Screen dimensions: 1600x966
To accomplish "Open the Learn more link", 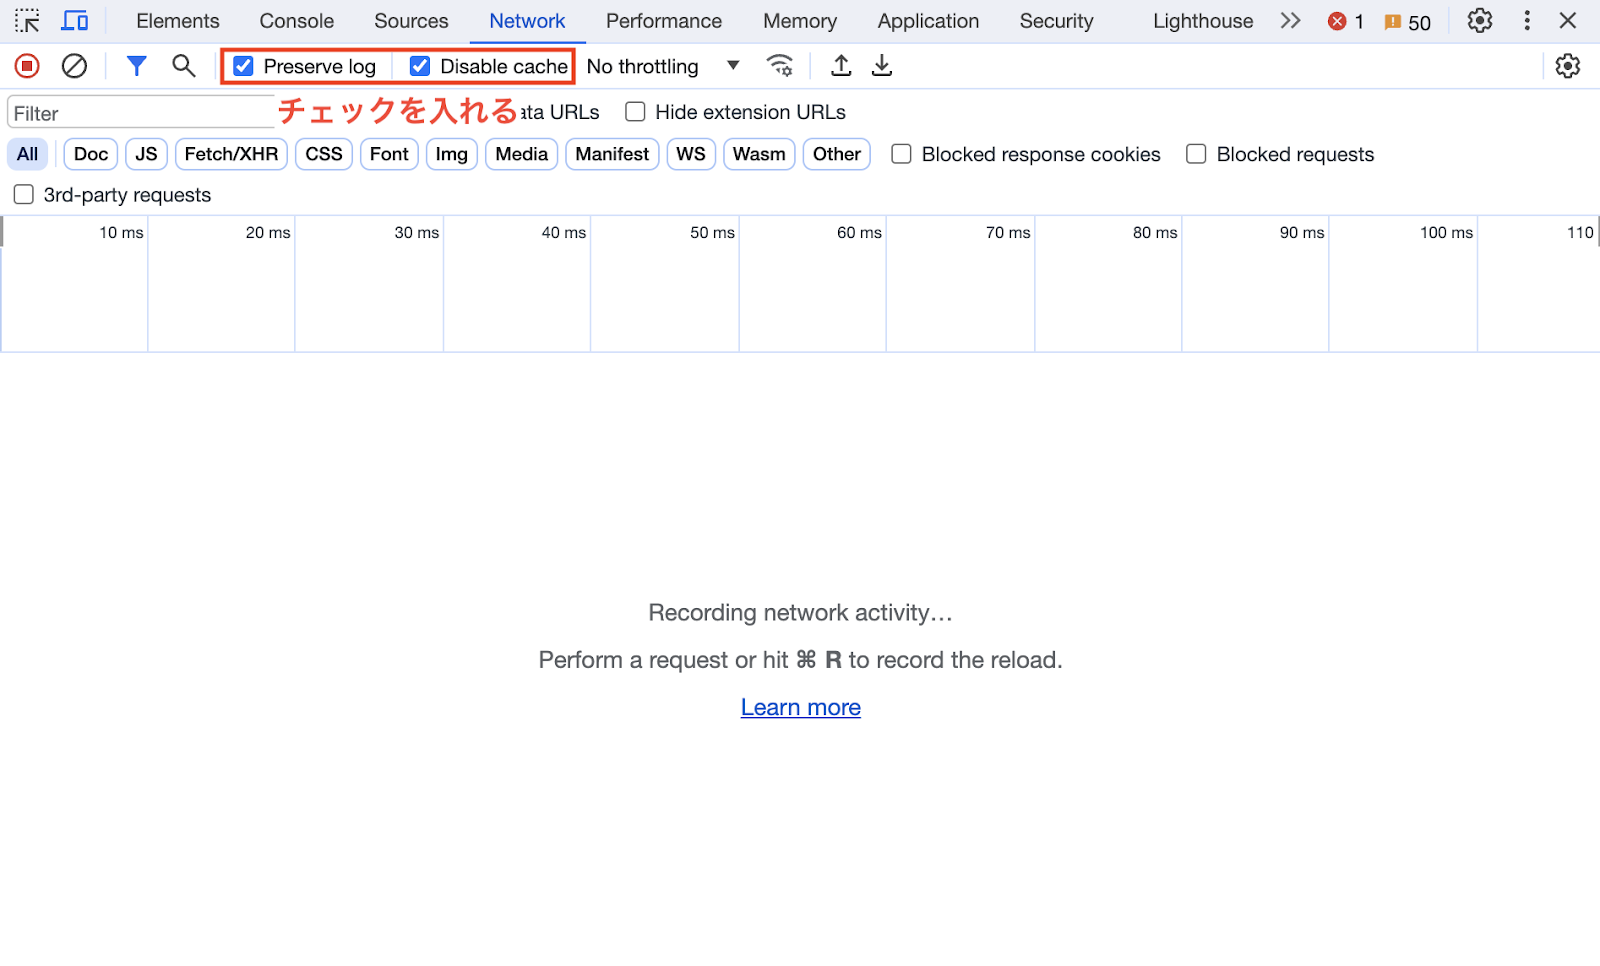I will coord(800,707).
